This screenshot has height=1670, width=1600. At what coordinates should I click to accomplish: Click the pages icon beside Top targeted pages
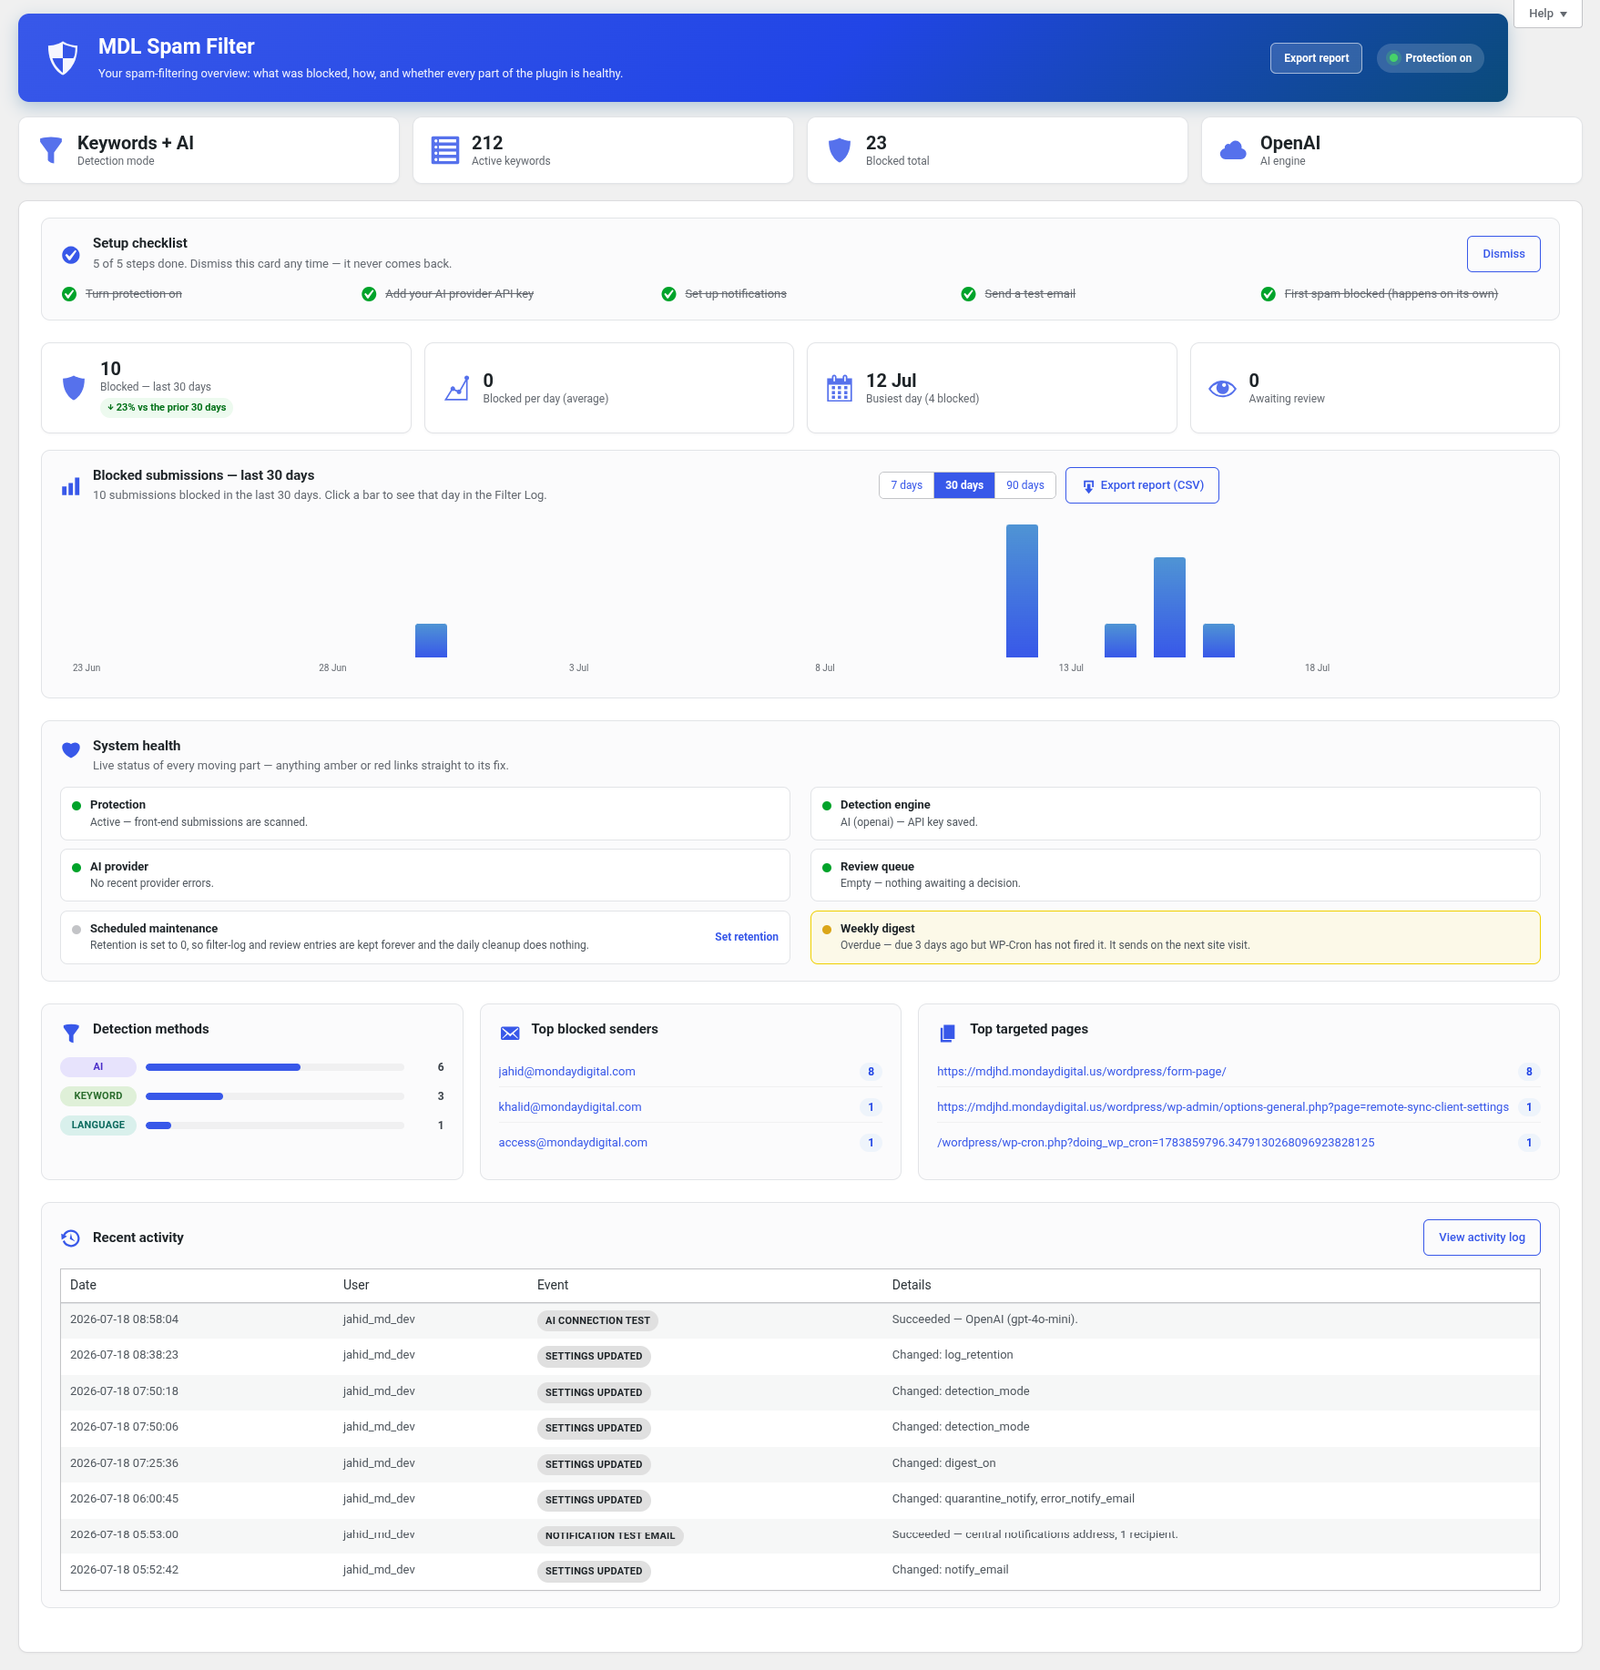(x=948, y=1033)
